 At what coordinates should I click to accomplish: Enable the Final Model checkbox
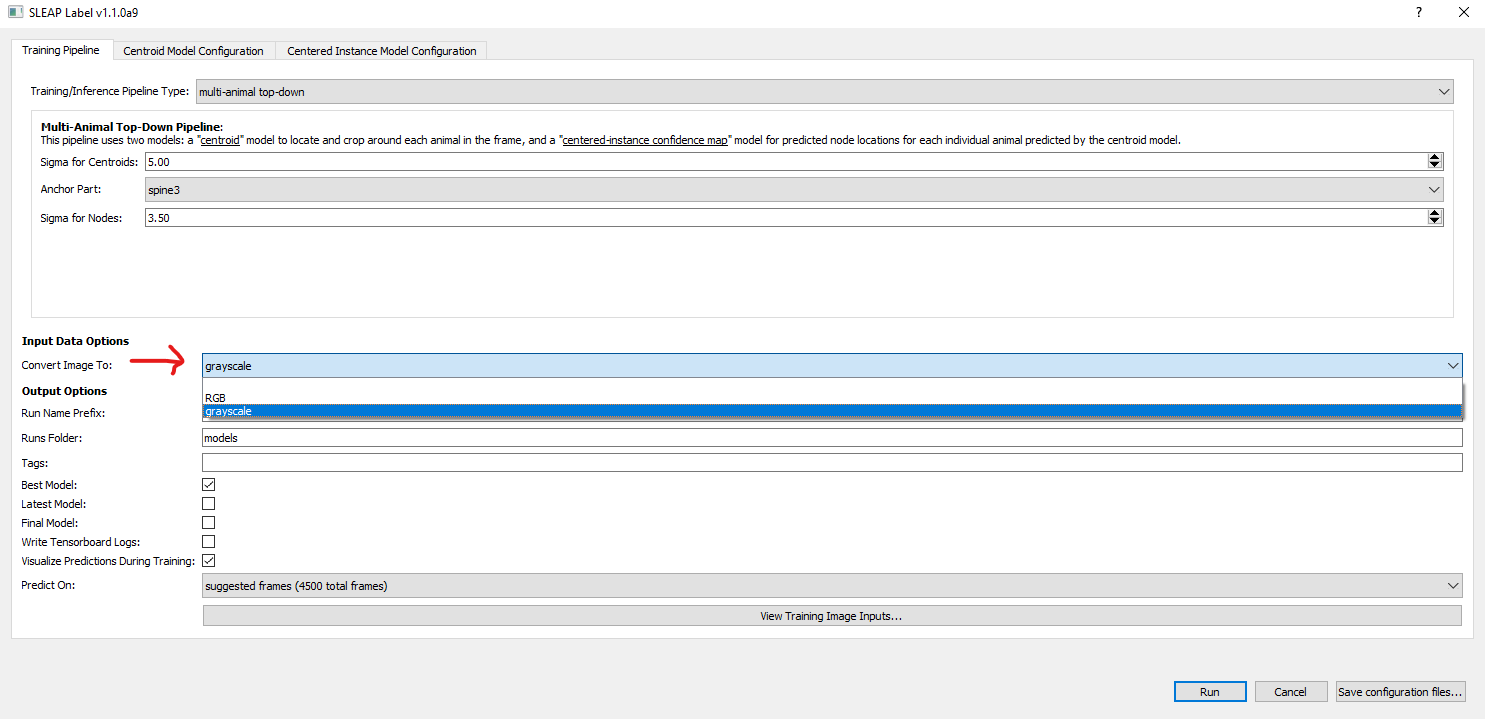click(x=208, y=522)
